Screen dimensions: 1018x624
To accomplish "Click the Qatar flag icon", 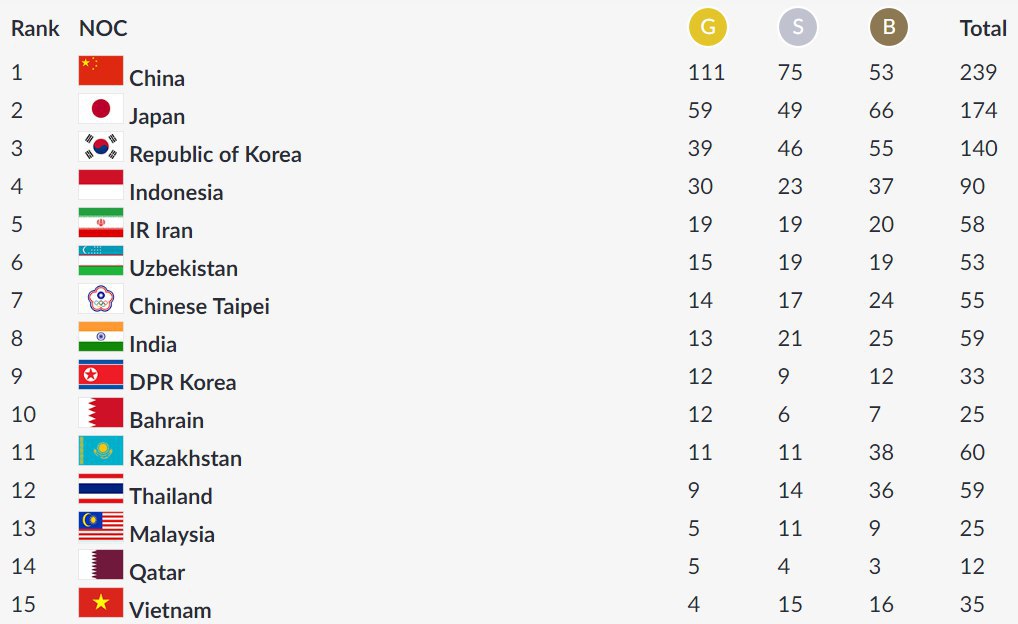I will (101, 565).
